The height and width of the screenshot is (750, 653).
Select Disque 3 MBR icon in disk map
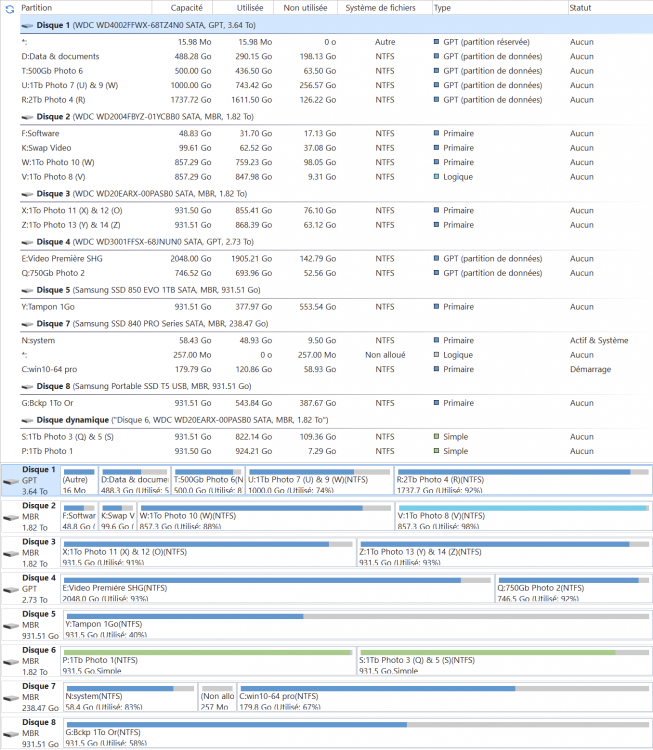click(11, 553)
